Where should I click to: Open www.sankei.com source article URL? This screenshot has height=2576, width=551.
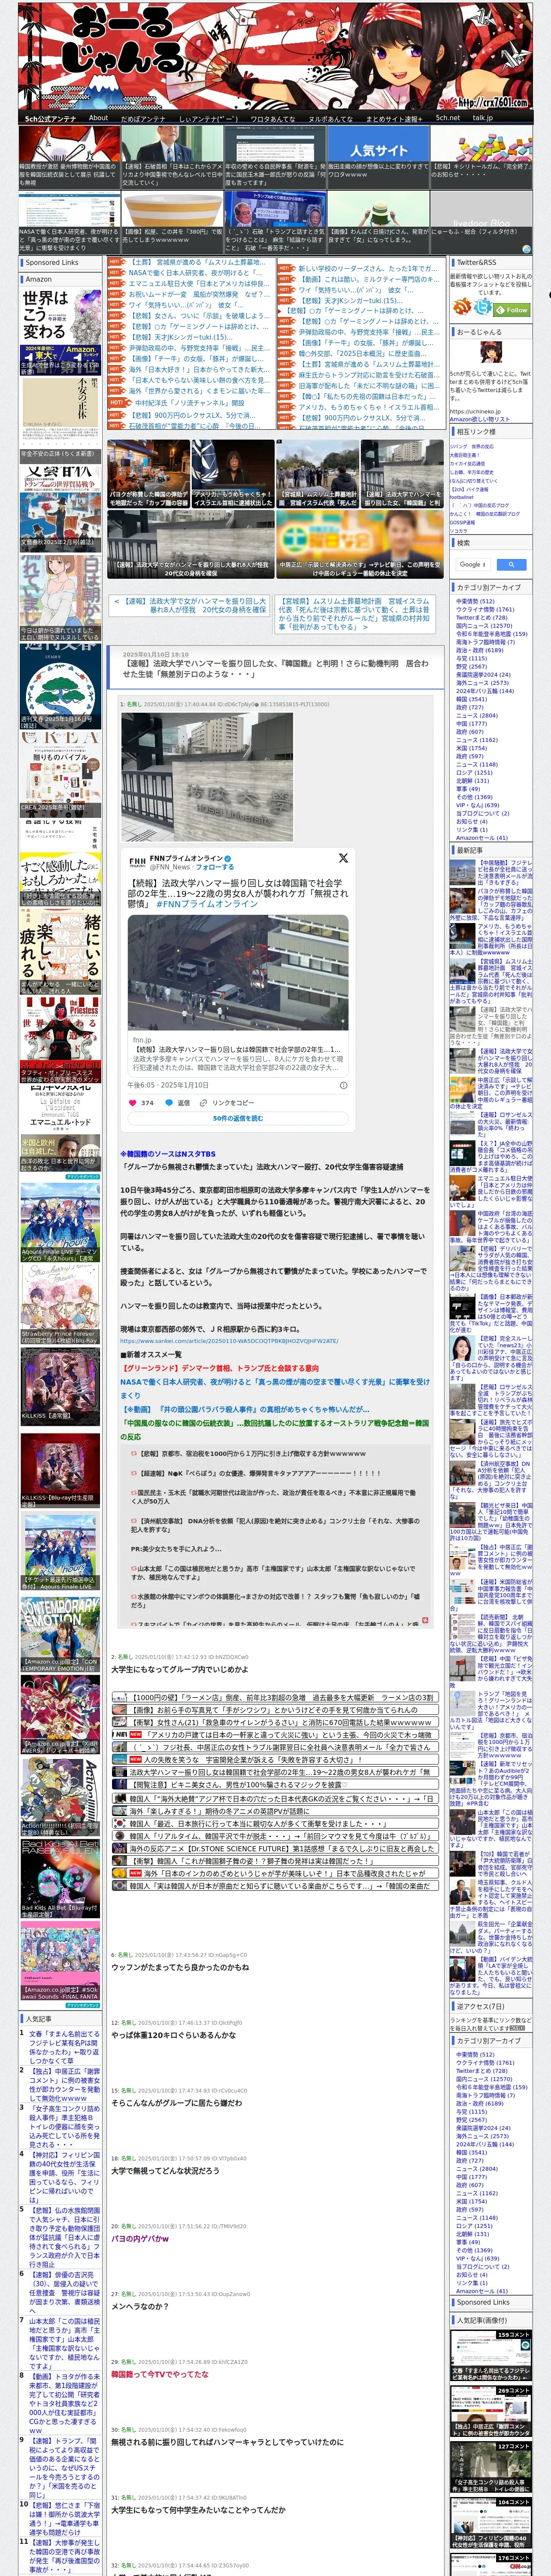coord(229,1341)
